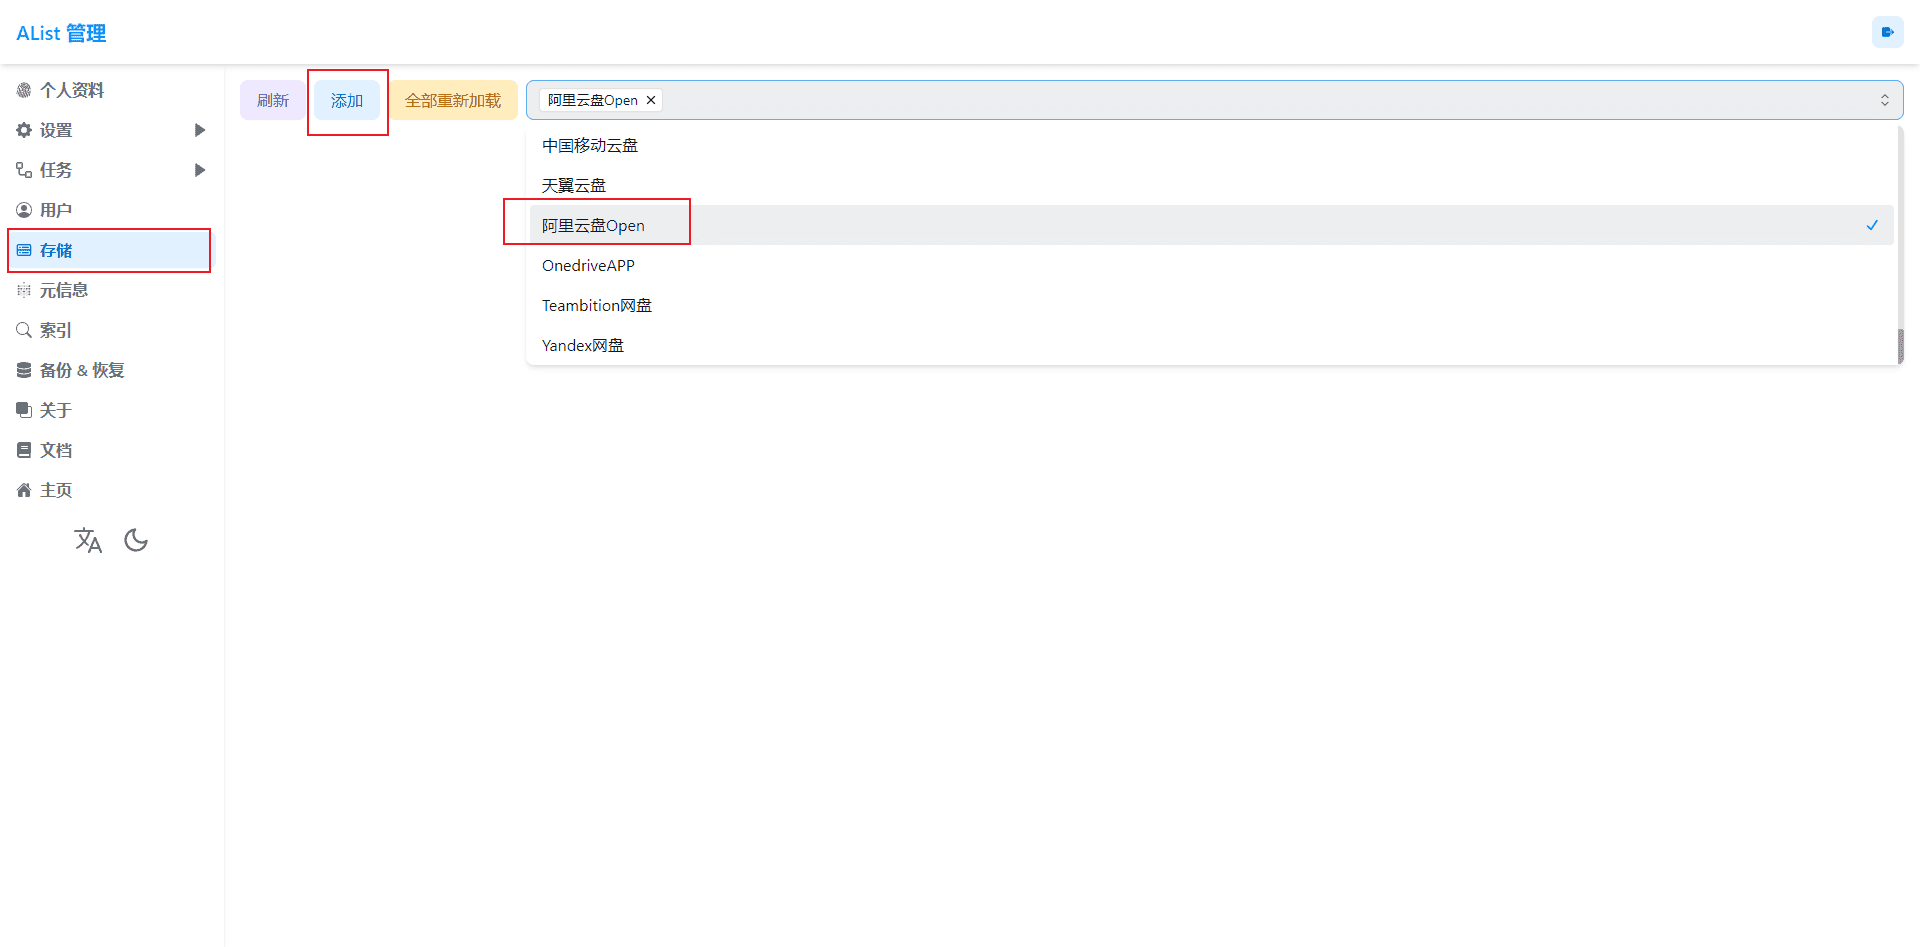Open 备份 & 恢复 in the sidebar
The image size is (1920, 947).
pyautogui.click(x=112, y=370)
